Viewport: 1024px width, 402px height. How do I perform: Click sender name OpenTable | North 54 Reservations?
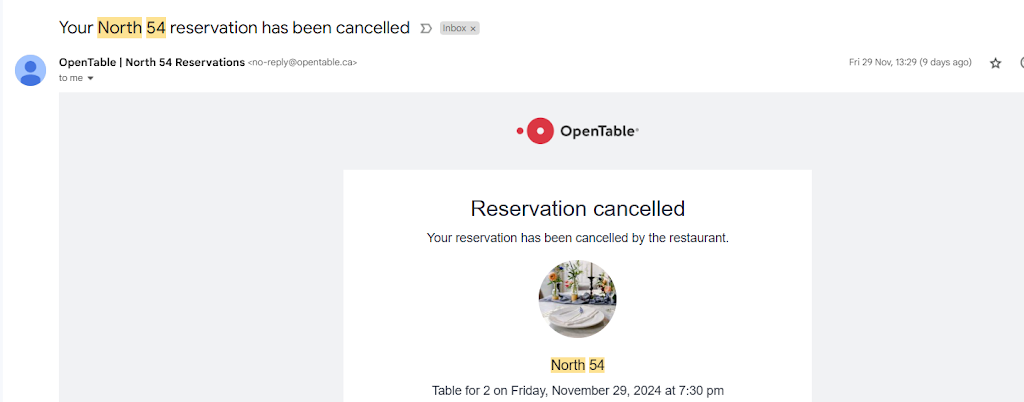tap(152, 62)
